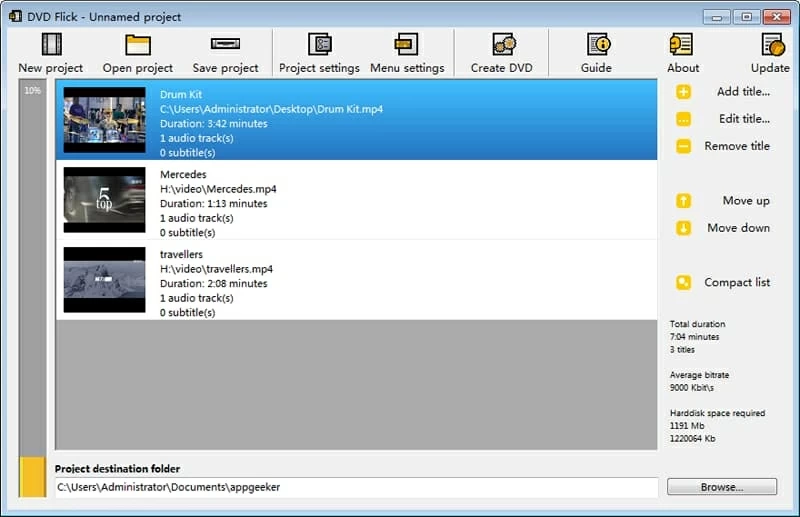This screenshot has height=517, width=800.
Task: Click the travellers video thumbnail
Action: (x=104, y=280)
